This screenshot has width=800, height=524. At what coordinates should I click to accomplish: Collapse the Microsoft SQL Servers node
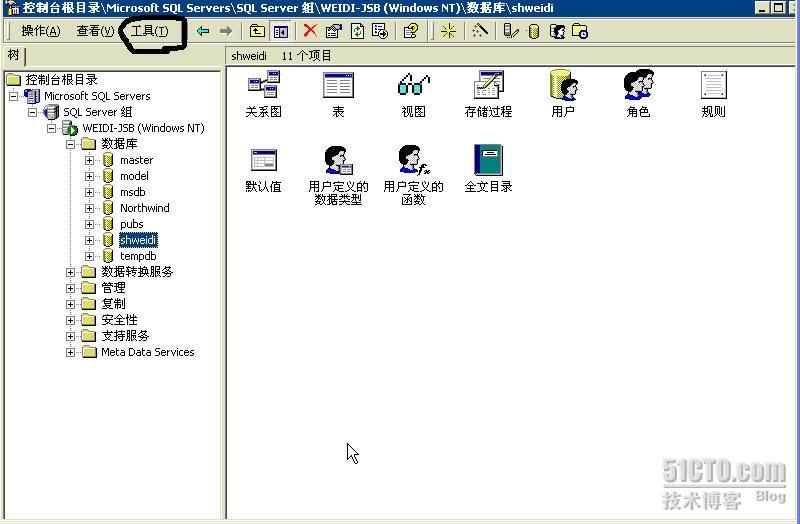click(x=14, y=96)
